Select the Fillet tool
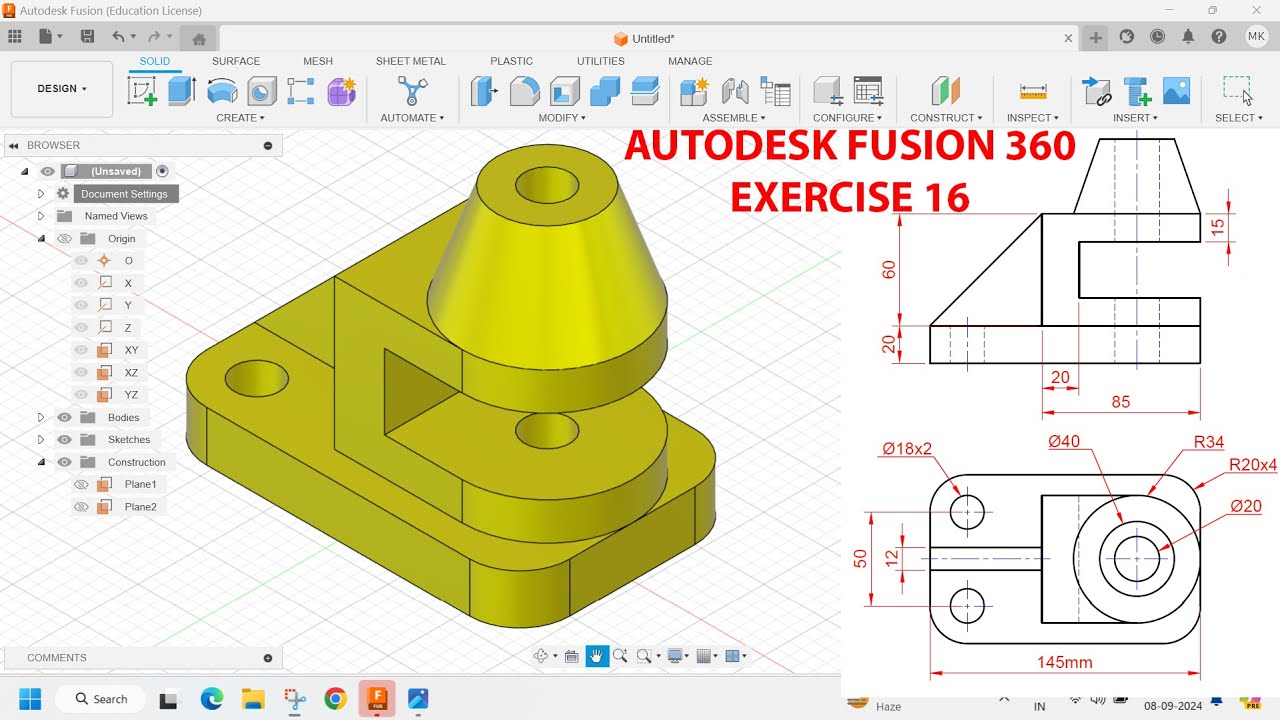 524,91
